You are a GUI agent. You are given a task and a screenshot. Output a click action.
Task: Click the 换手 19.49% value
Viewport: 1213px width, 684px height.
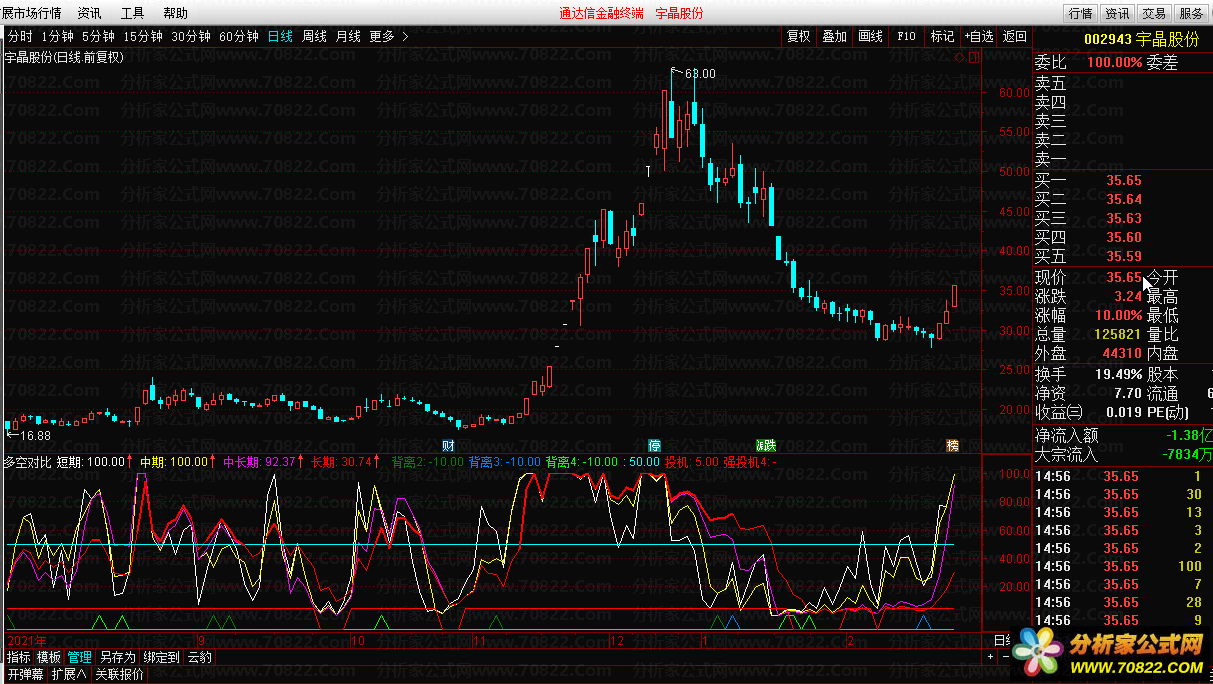point(1118,373)
